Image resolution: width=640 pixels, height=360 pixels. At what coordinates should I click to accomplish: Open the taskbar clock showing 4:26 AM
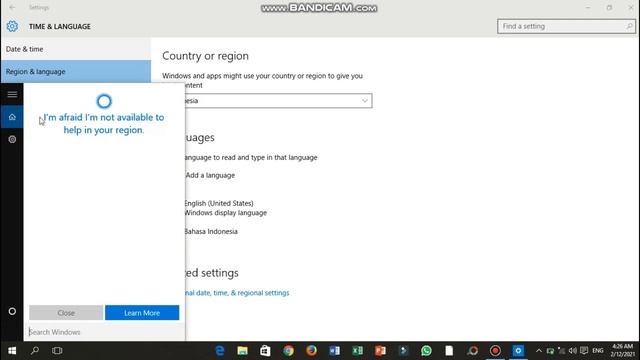coord(623,351)
